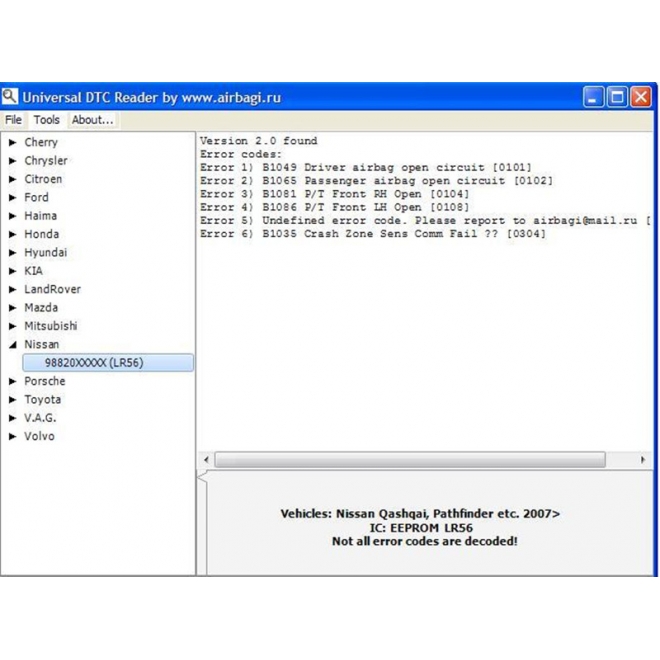Select the Porsche brand label
The image size is (660, 660).
(45, 381)
